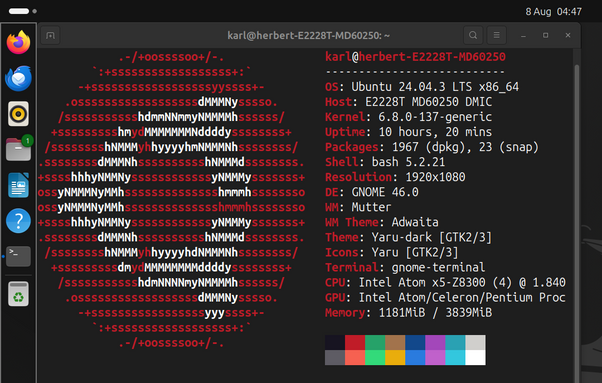Screen dimensions: 602x383
Task: Open Rhythmbox music player icon
Action: click(x=18, y=114)
